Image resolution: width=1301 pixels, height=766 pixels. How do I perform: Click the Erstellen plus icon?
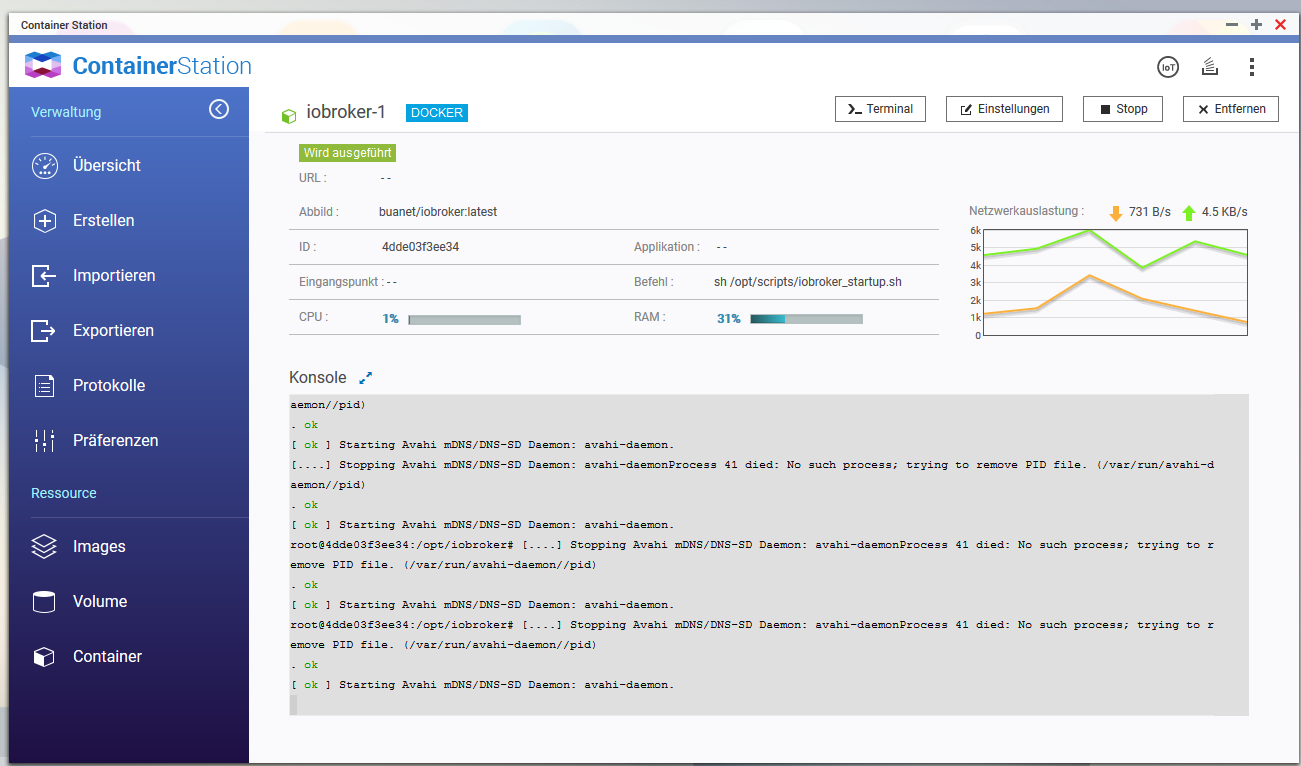click(x=45, y=221)
